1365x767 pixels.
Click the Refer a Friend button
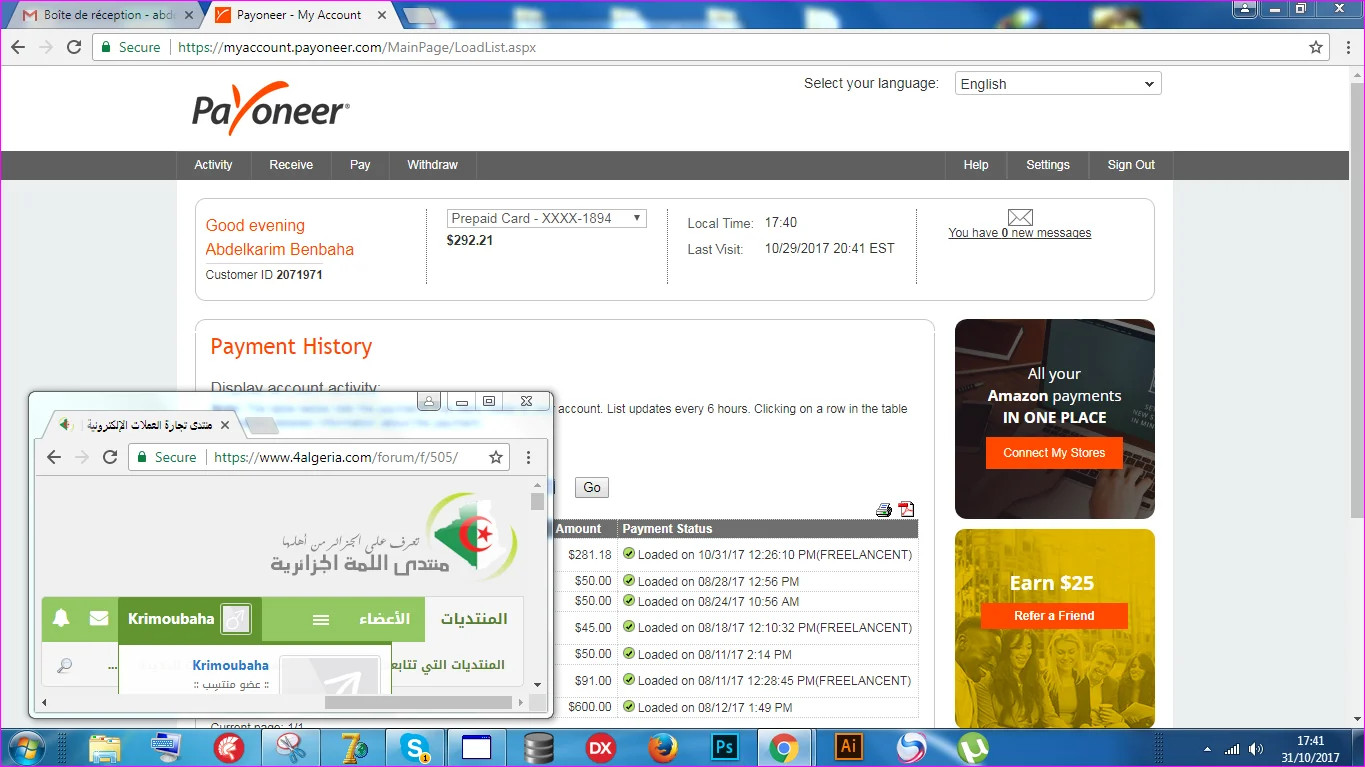pos(1054,616)
